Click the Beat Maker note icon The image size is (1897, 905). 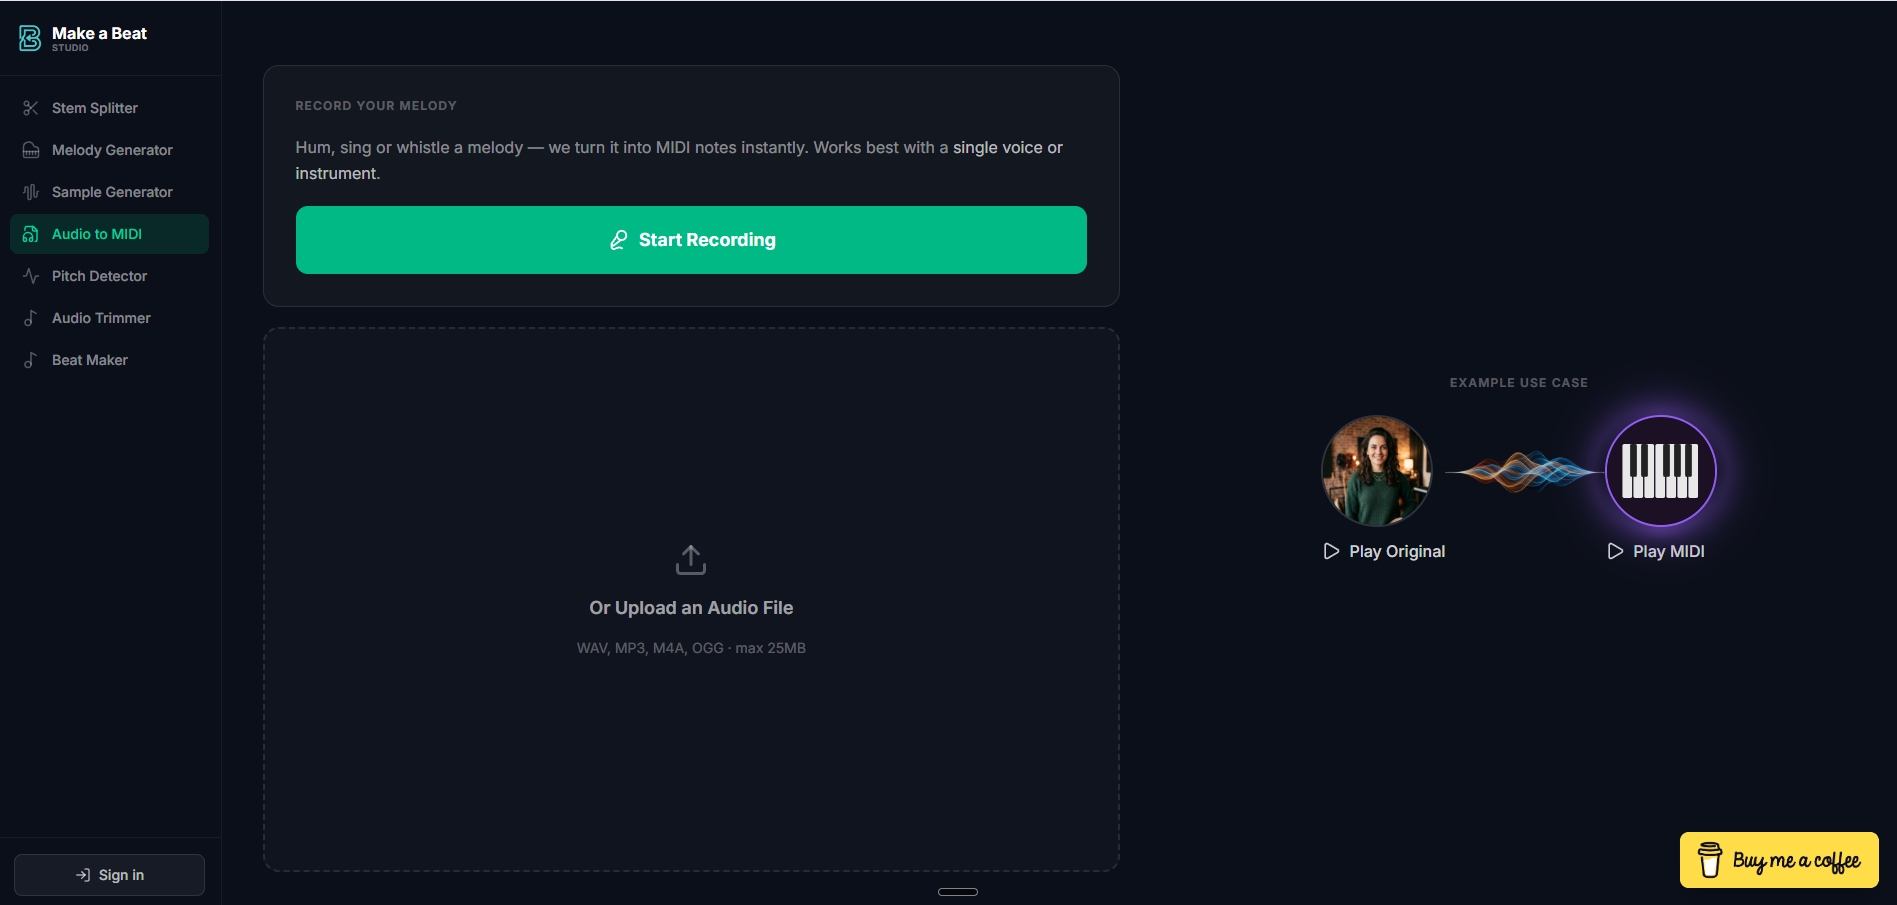point(31,360)
